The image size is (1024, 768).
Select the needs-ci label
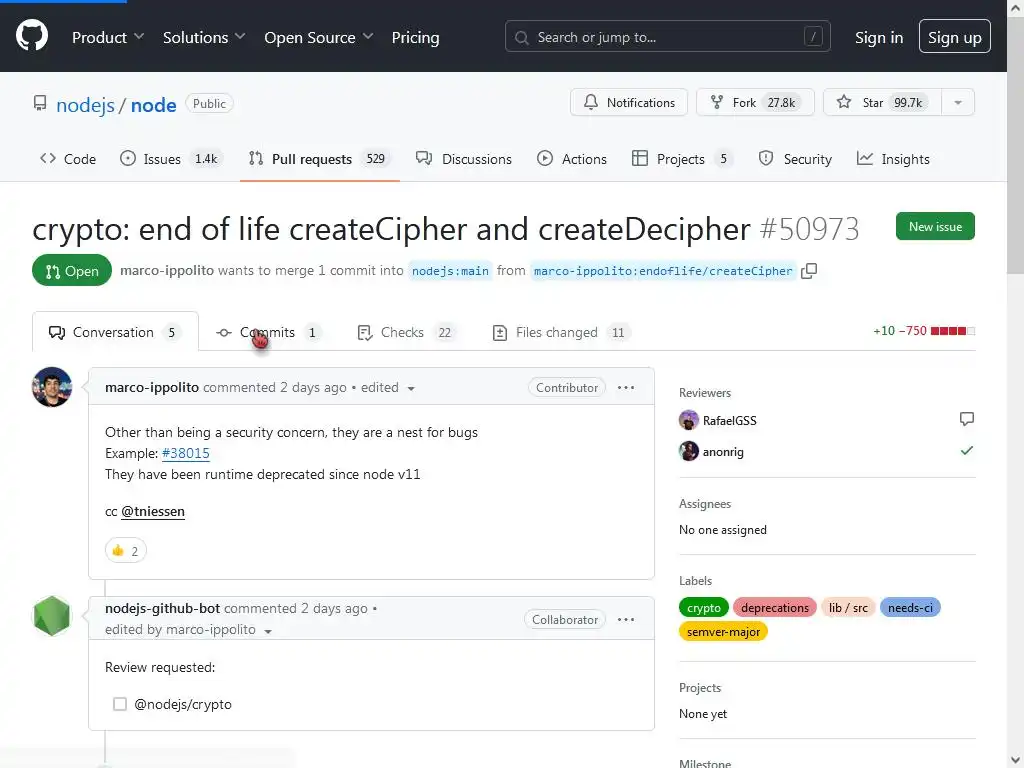(910, 607)
